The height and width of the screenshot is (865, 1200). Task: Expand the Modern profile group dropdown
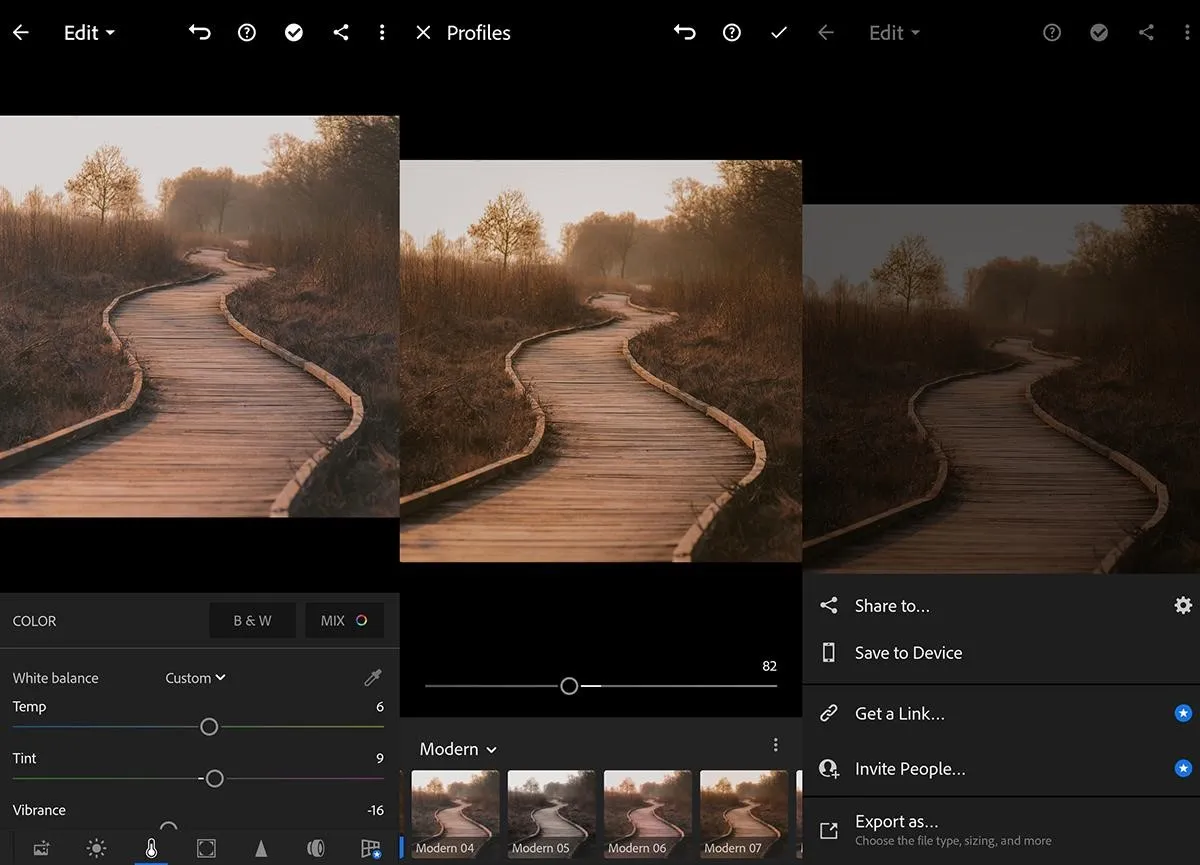coord(458,749)
